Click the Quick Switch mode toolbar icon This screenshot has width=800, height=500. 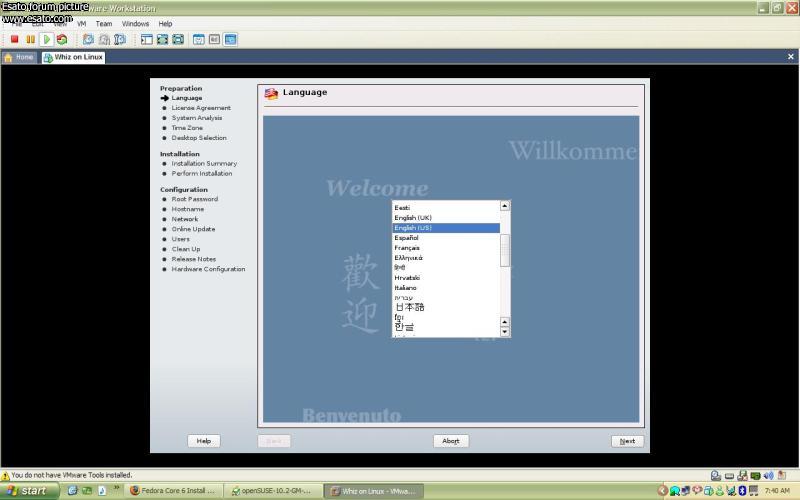pyautogui.click(x=178, y=39)
